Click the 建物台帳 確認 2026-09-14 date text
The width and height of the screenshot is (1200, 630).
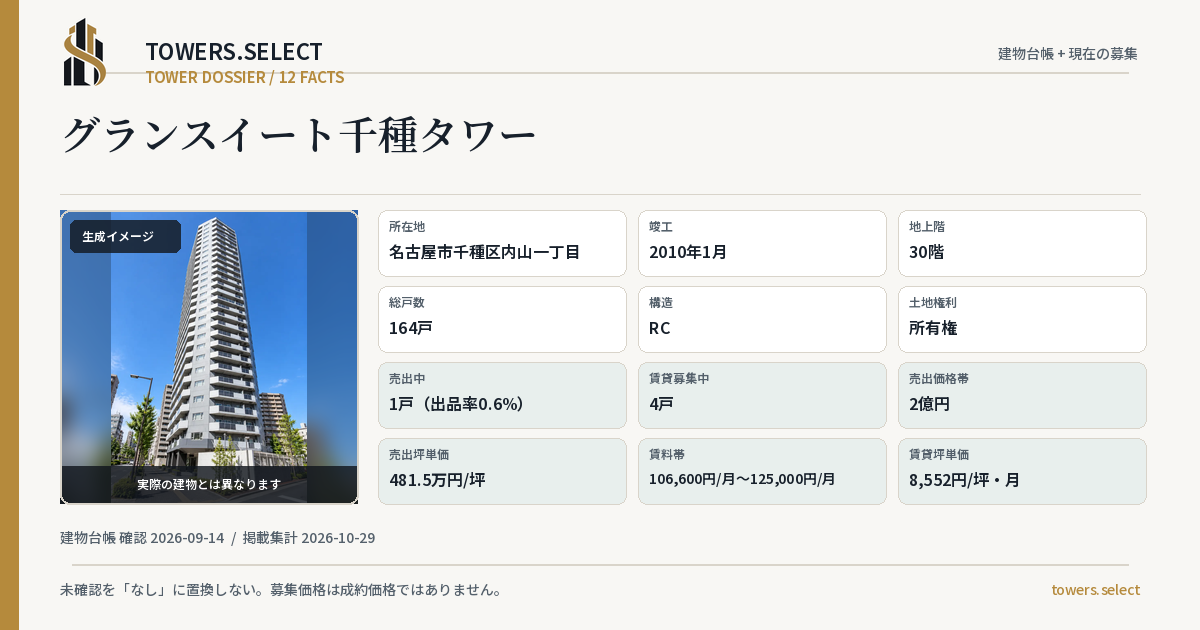click(x=142, y=538)
